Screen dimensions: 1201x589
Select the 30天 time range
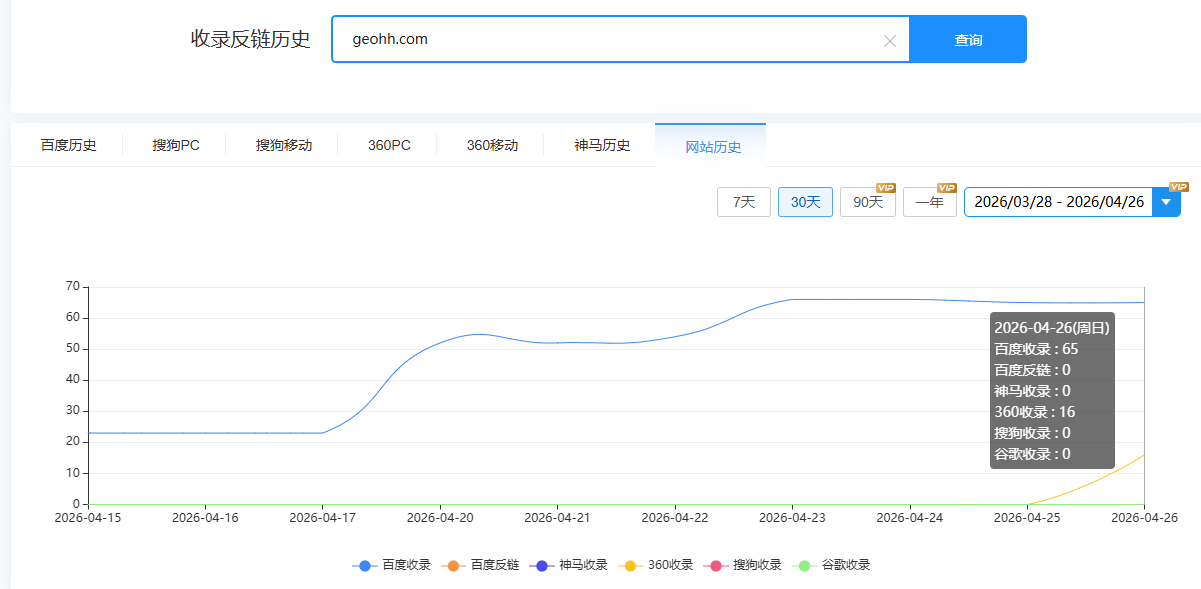pyautogui.click(x=805, y=202)
